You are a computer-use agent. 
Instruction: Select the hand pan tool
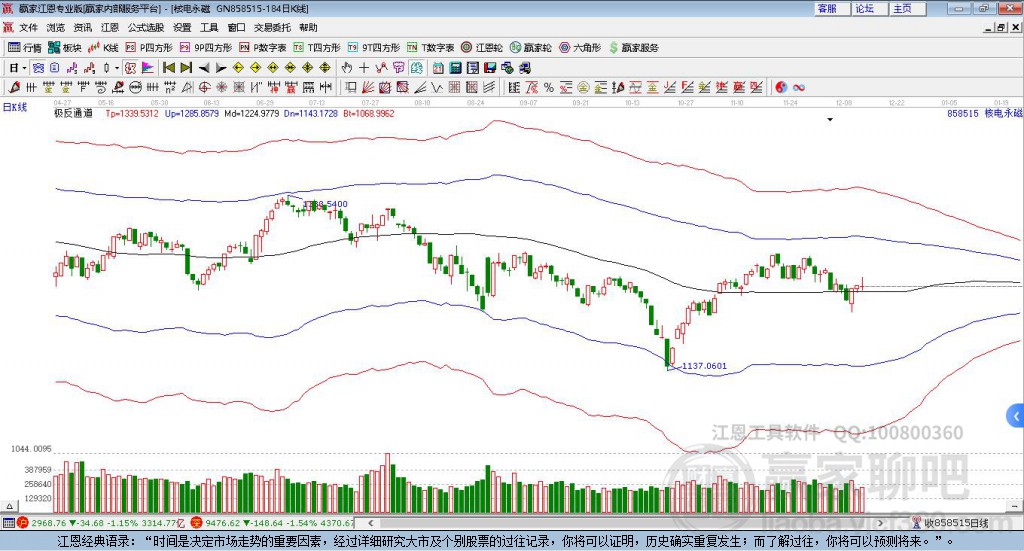click(x=347, y=68)
